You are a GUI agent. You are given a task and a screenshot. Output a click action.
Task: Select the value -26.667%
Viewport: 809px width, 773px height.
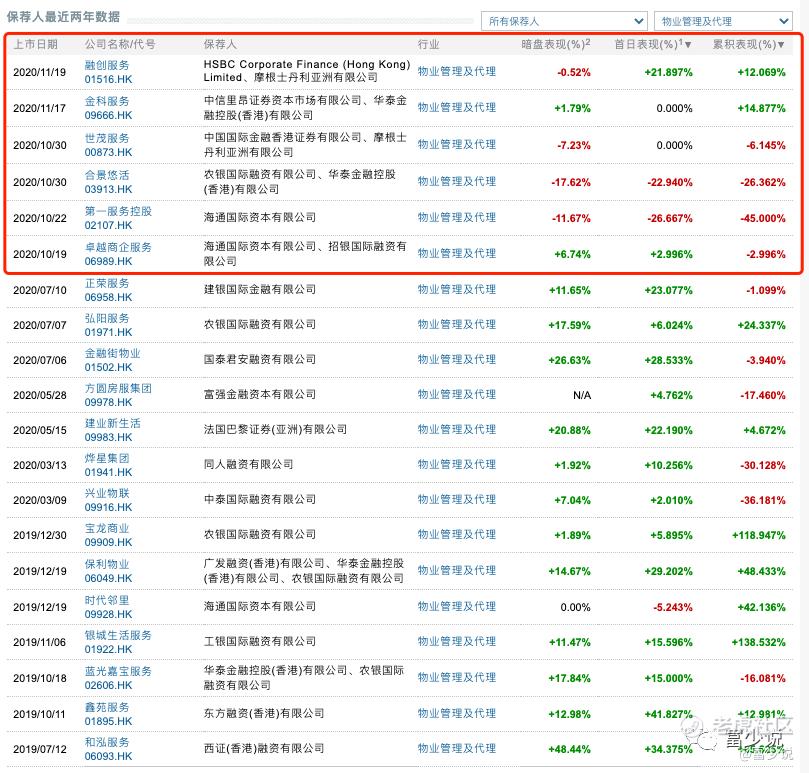pyautogui.click(x=670, y=219)
